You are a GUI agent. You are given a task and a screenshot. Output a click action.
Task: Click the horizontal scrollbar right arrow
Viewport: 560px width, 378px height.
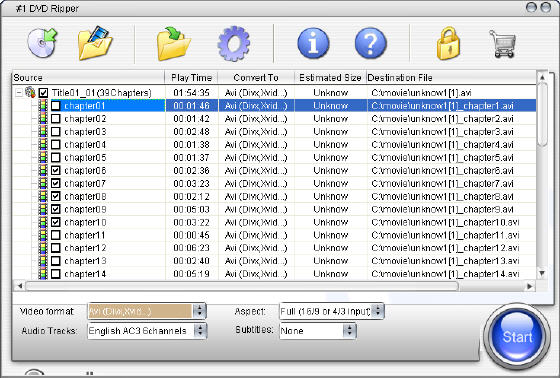pyautogui.click(x=530, y=286)
